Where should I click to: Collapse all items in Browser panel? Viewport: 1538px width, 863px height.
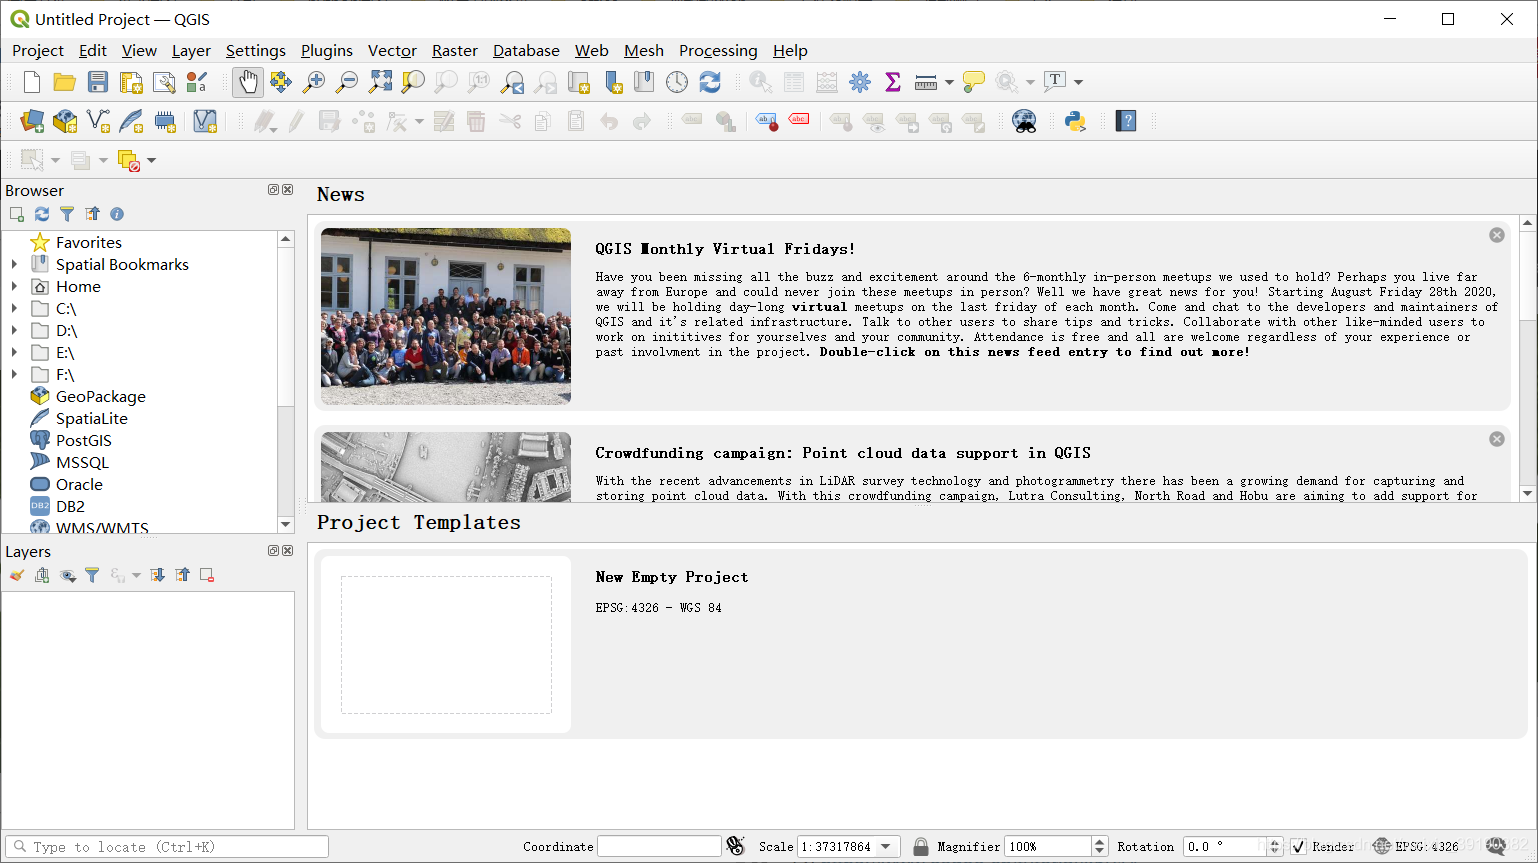point(92,214)
